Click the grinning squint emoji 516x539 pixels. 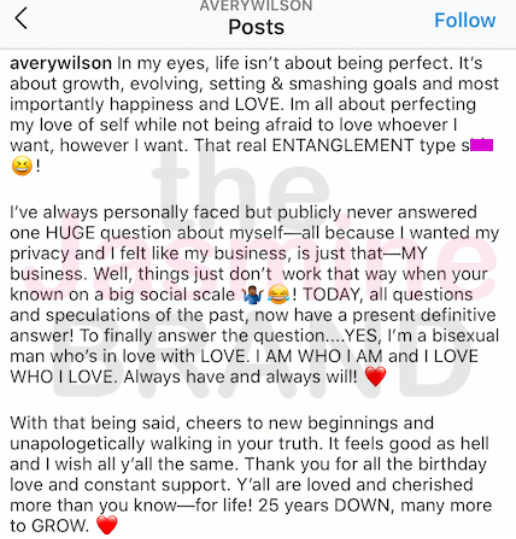tap(22, 166)
